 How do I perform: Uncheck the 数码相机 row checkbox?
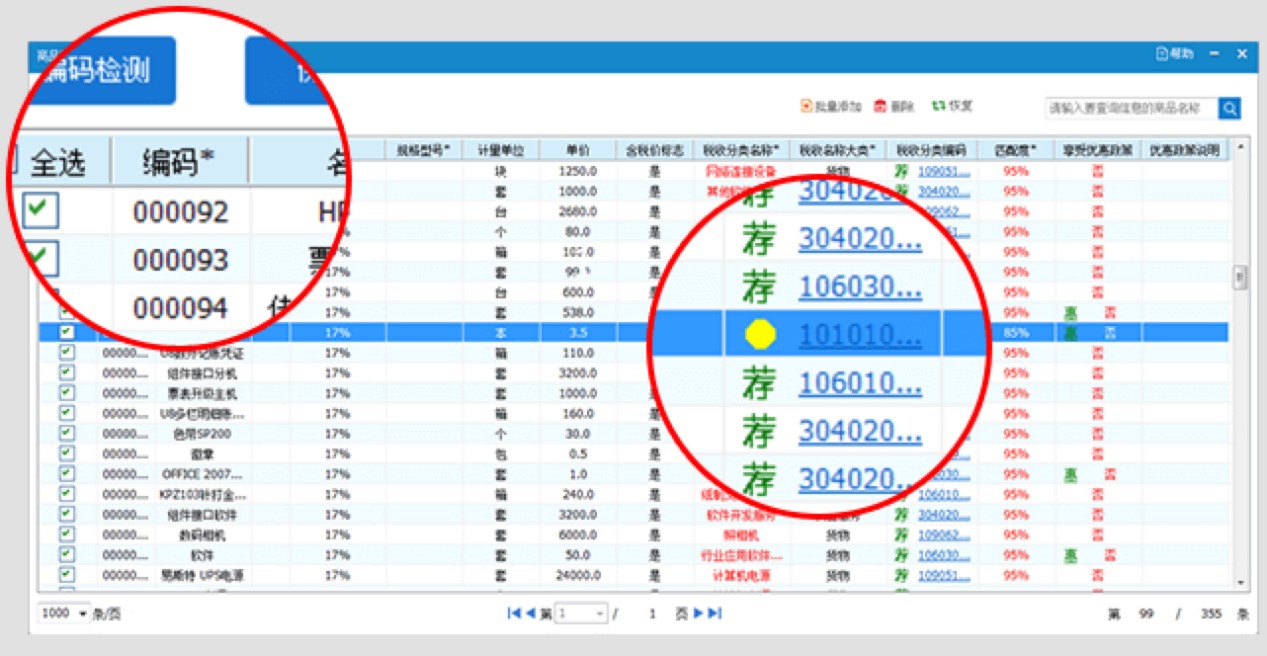click(67, 534)
